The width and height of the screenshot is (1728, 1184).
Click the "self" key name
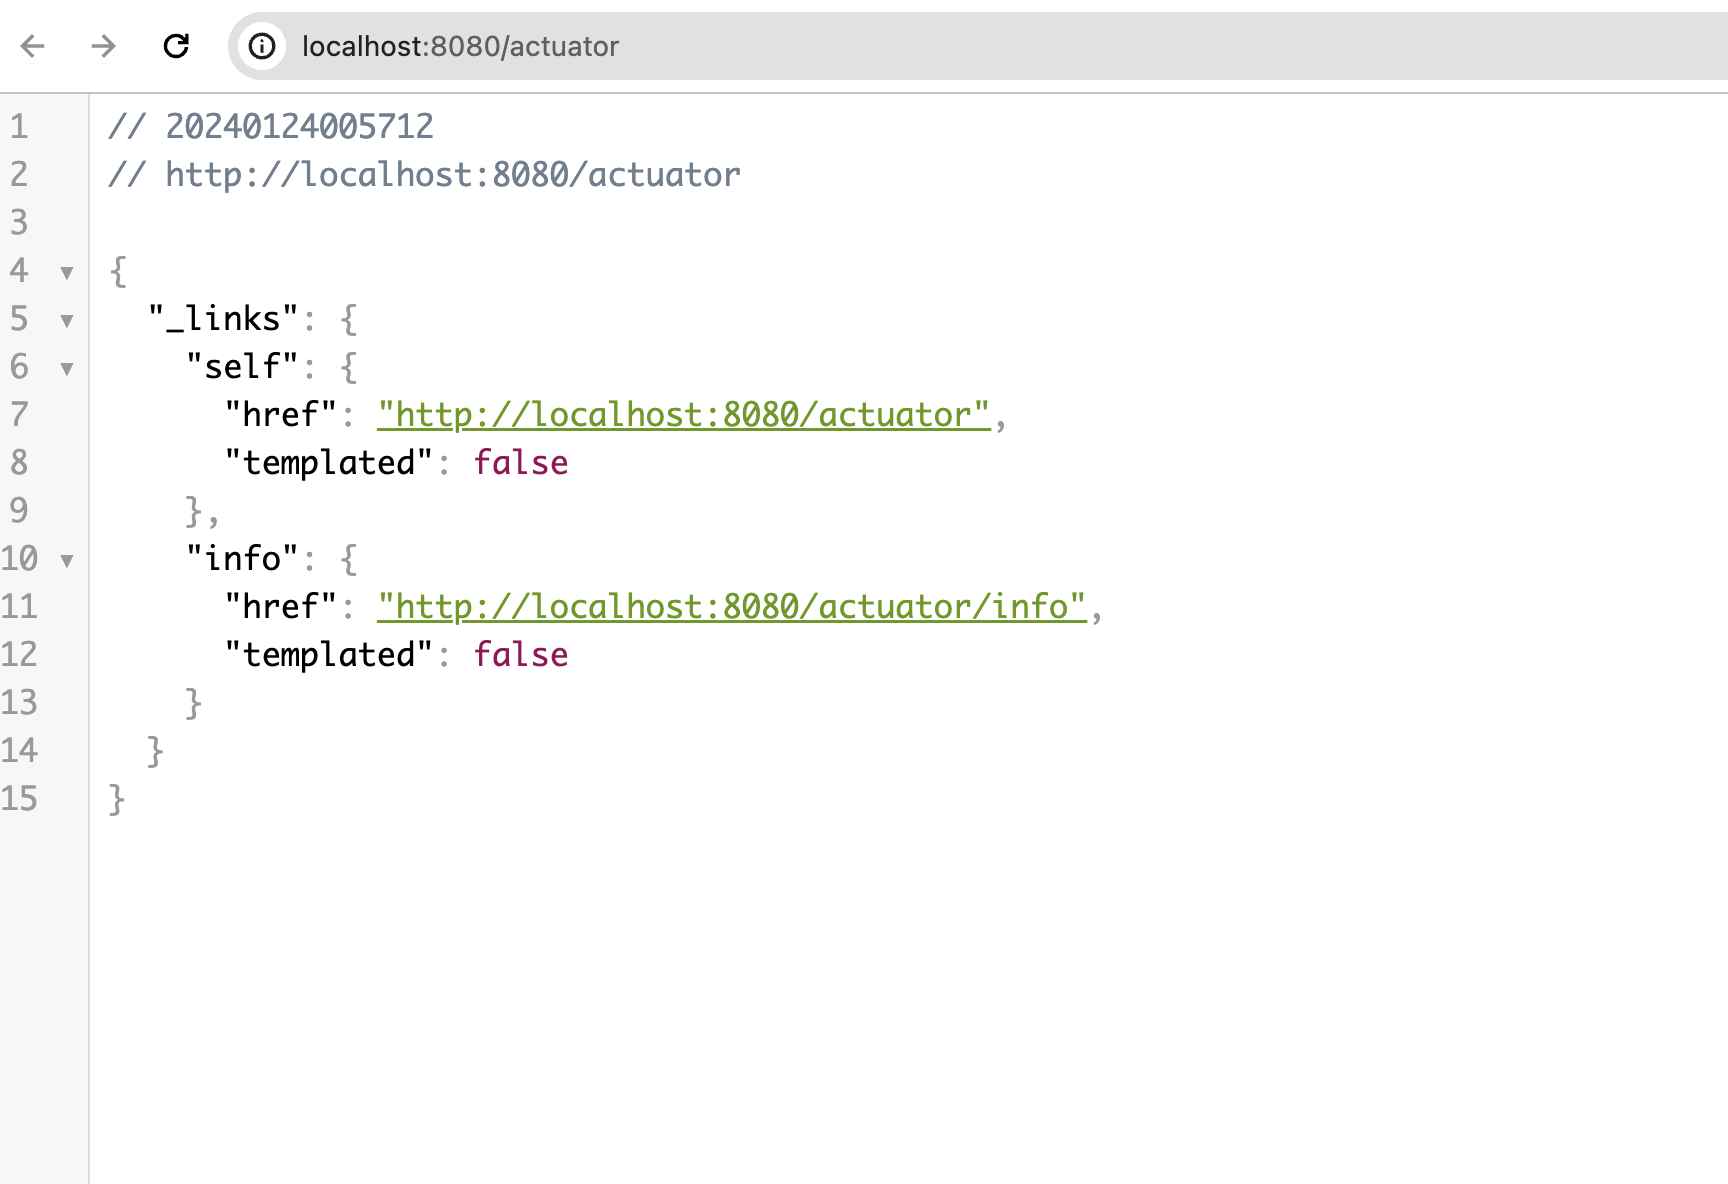click(242, 367)
